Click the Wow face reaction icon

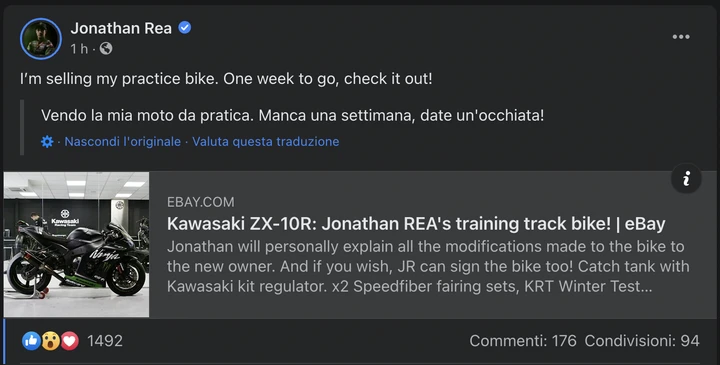(x=51, y=341)
